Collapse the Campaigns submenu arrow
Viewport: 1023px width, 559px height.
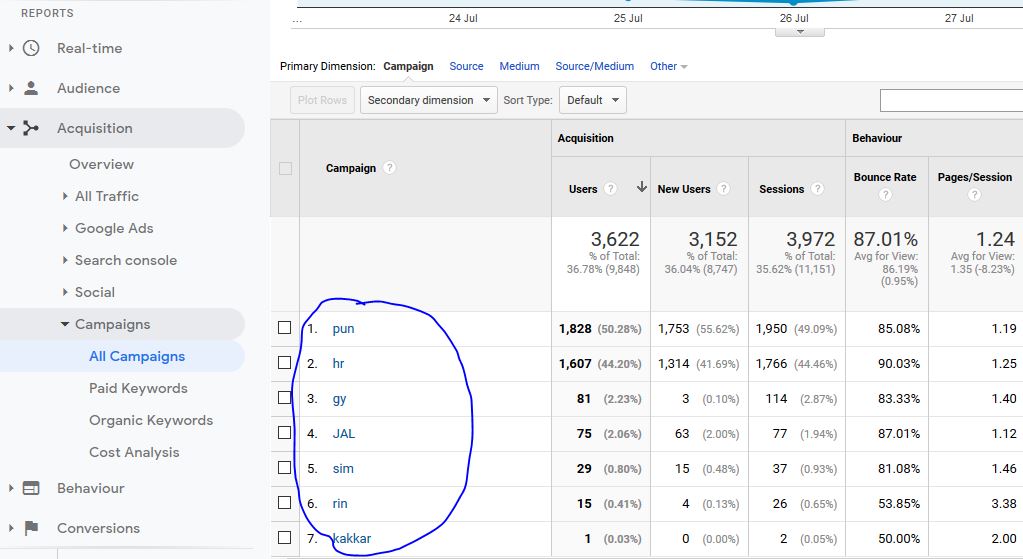pyautogui.click(x=65, y=324)
